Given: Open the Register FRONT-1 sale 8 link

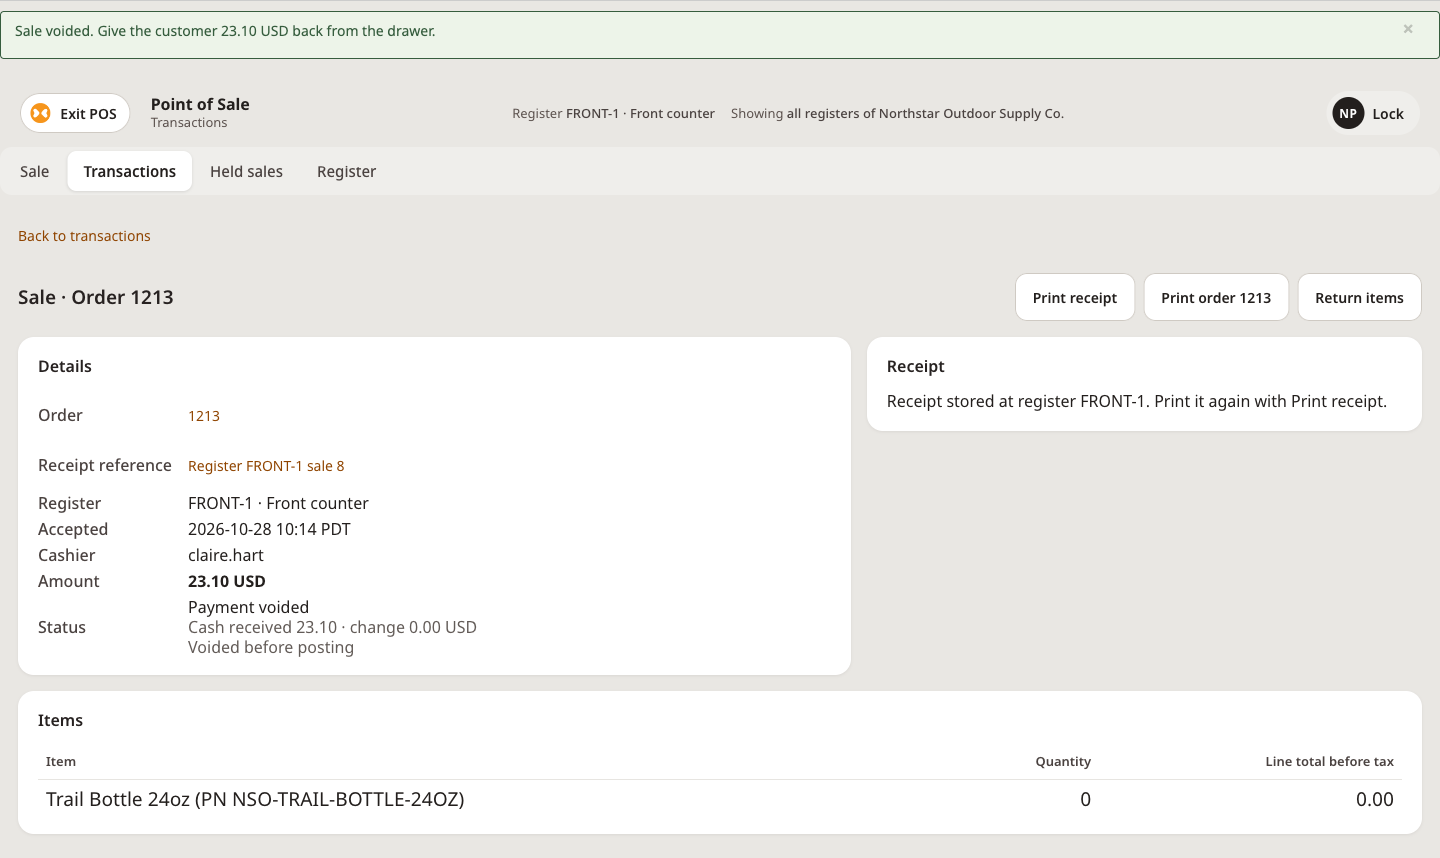Looking at the screenshot, I should coord(266,466).
